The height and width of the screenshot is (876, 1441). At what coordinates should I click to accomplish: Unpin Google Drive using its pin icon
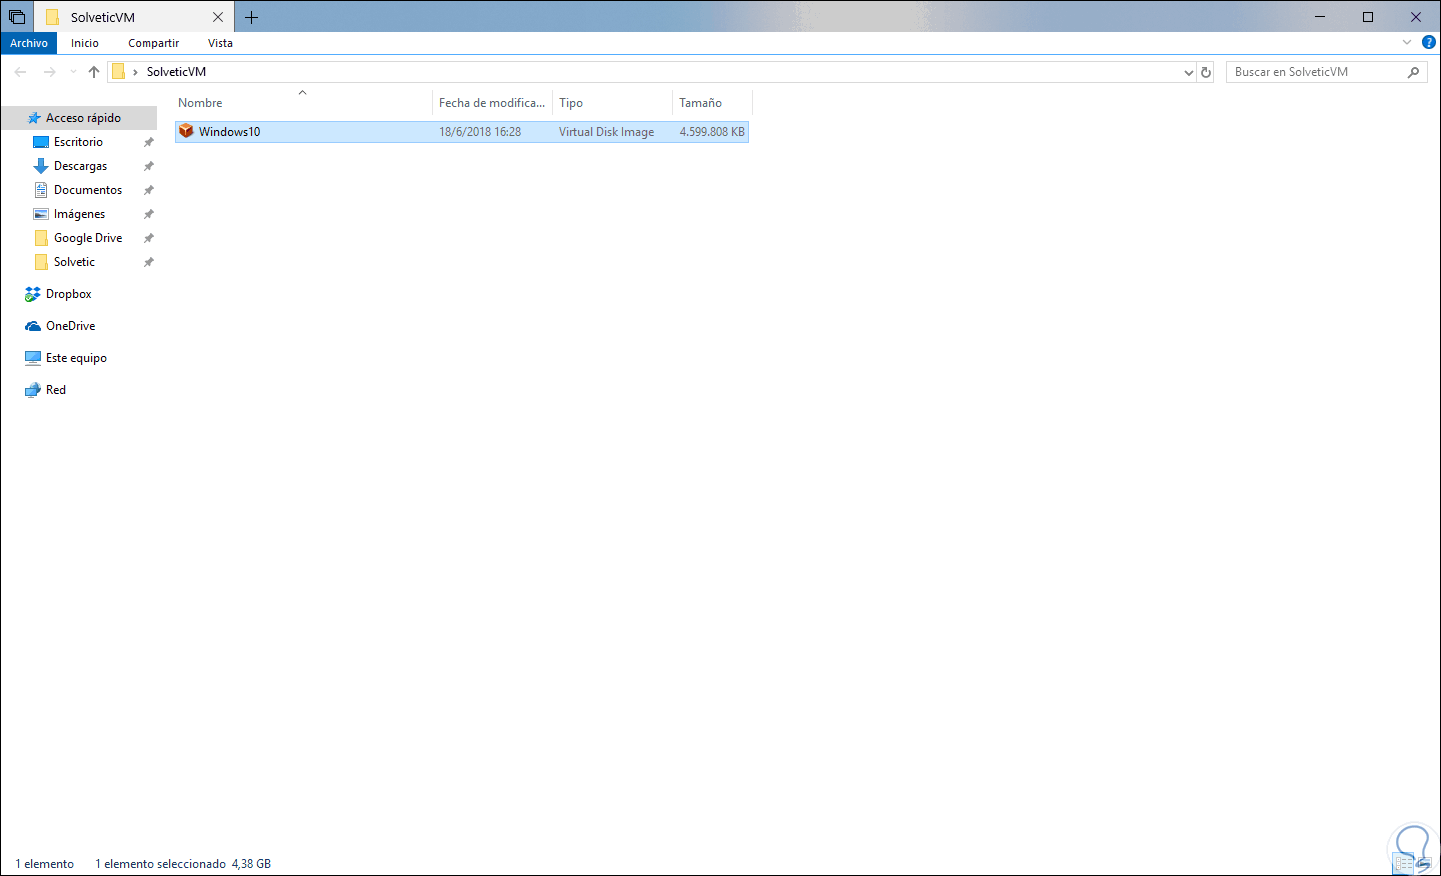(x=149, y=238)
